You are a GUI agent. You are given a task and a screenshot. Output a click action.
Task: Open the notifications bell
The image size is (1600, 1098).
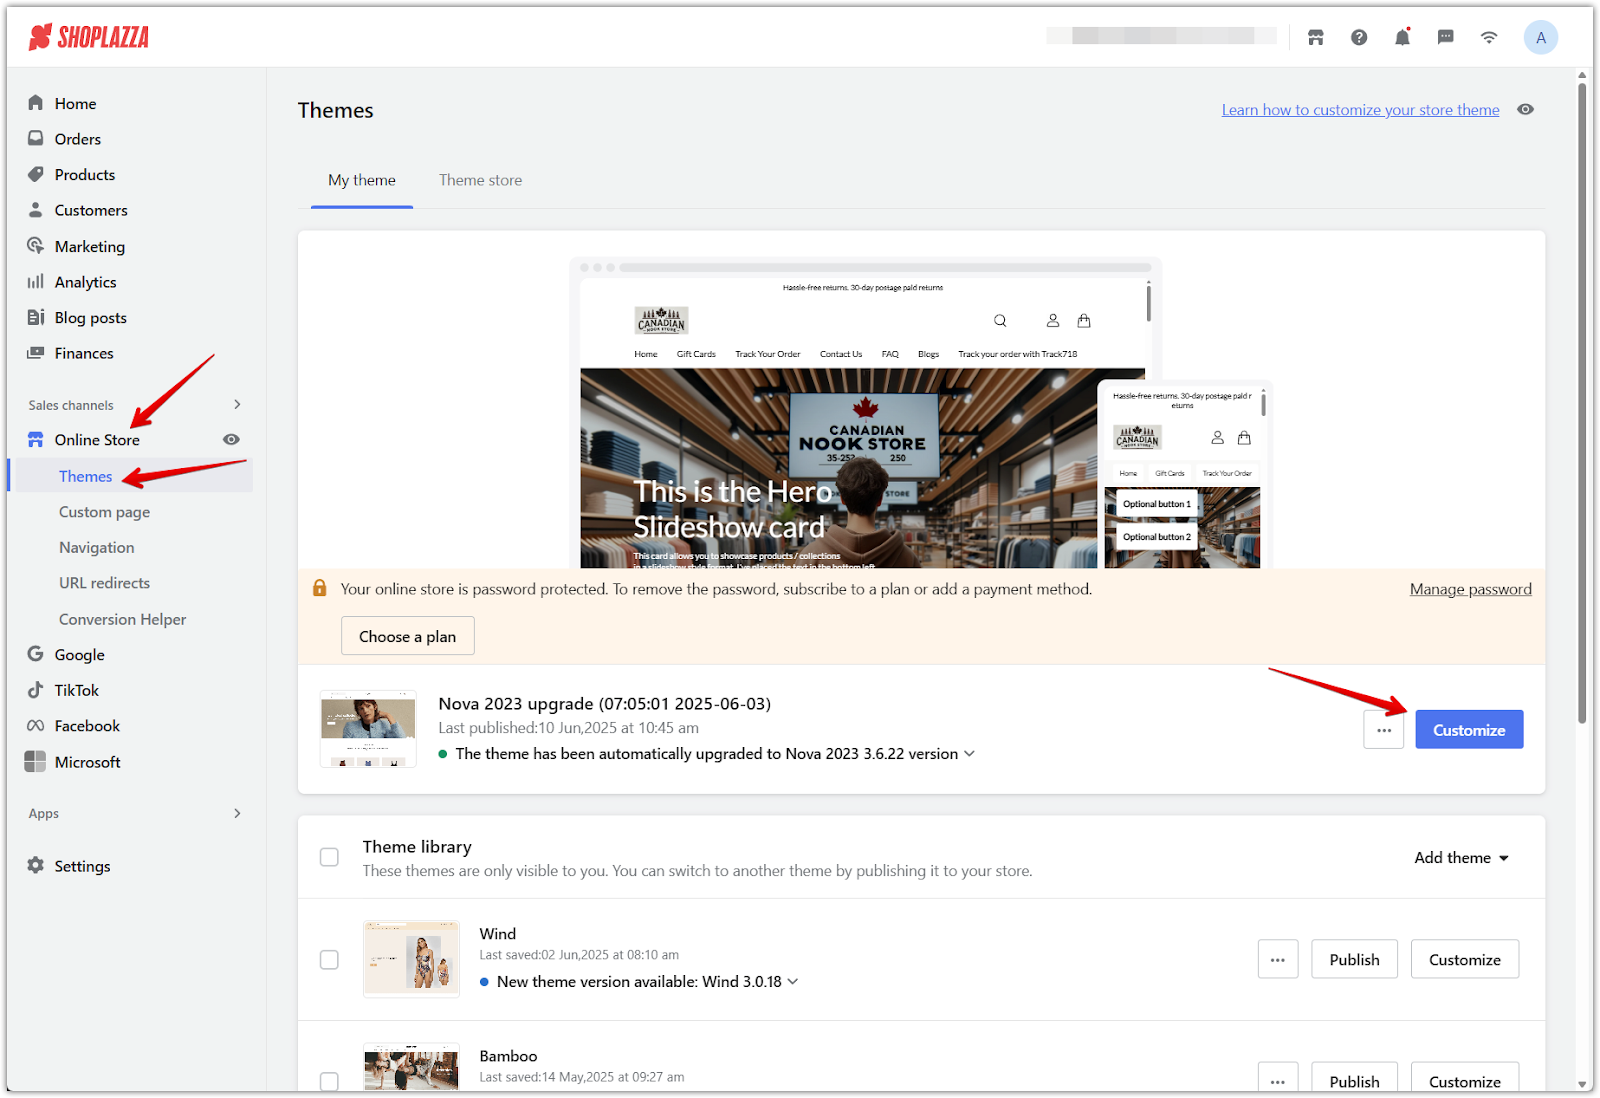1402,38
